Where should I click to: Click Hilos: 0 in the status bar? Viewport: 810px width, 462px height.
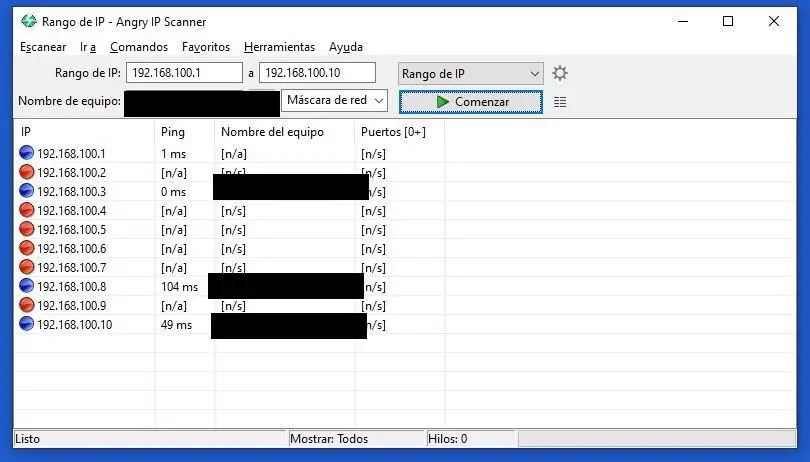coord(447,439)
